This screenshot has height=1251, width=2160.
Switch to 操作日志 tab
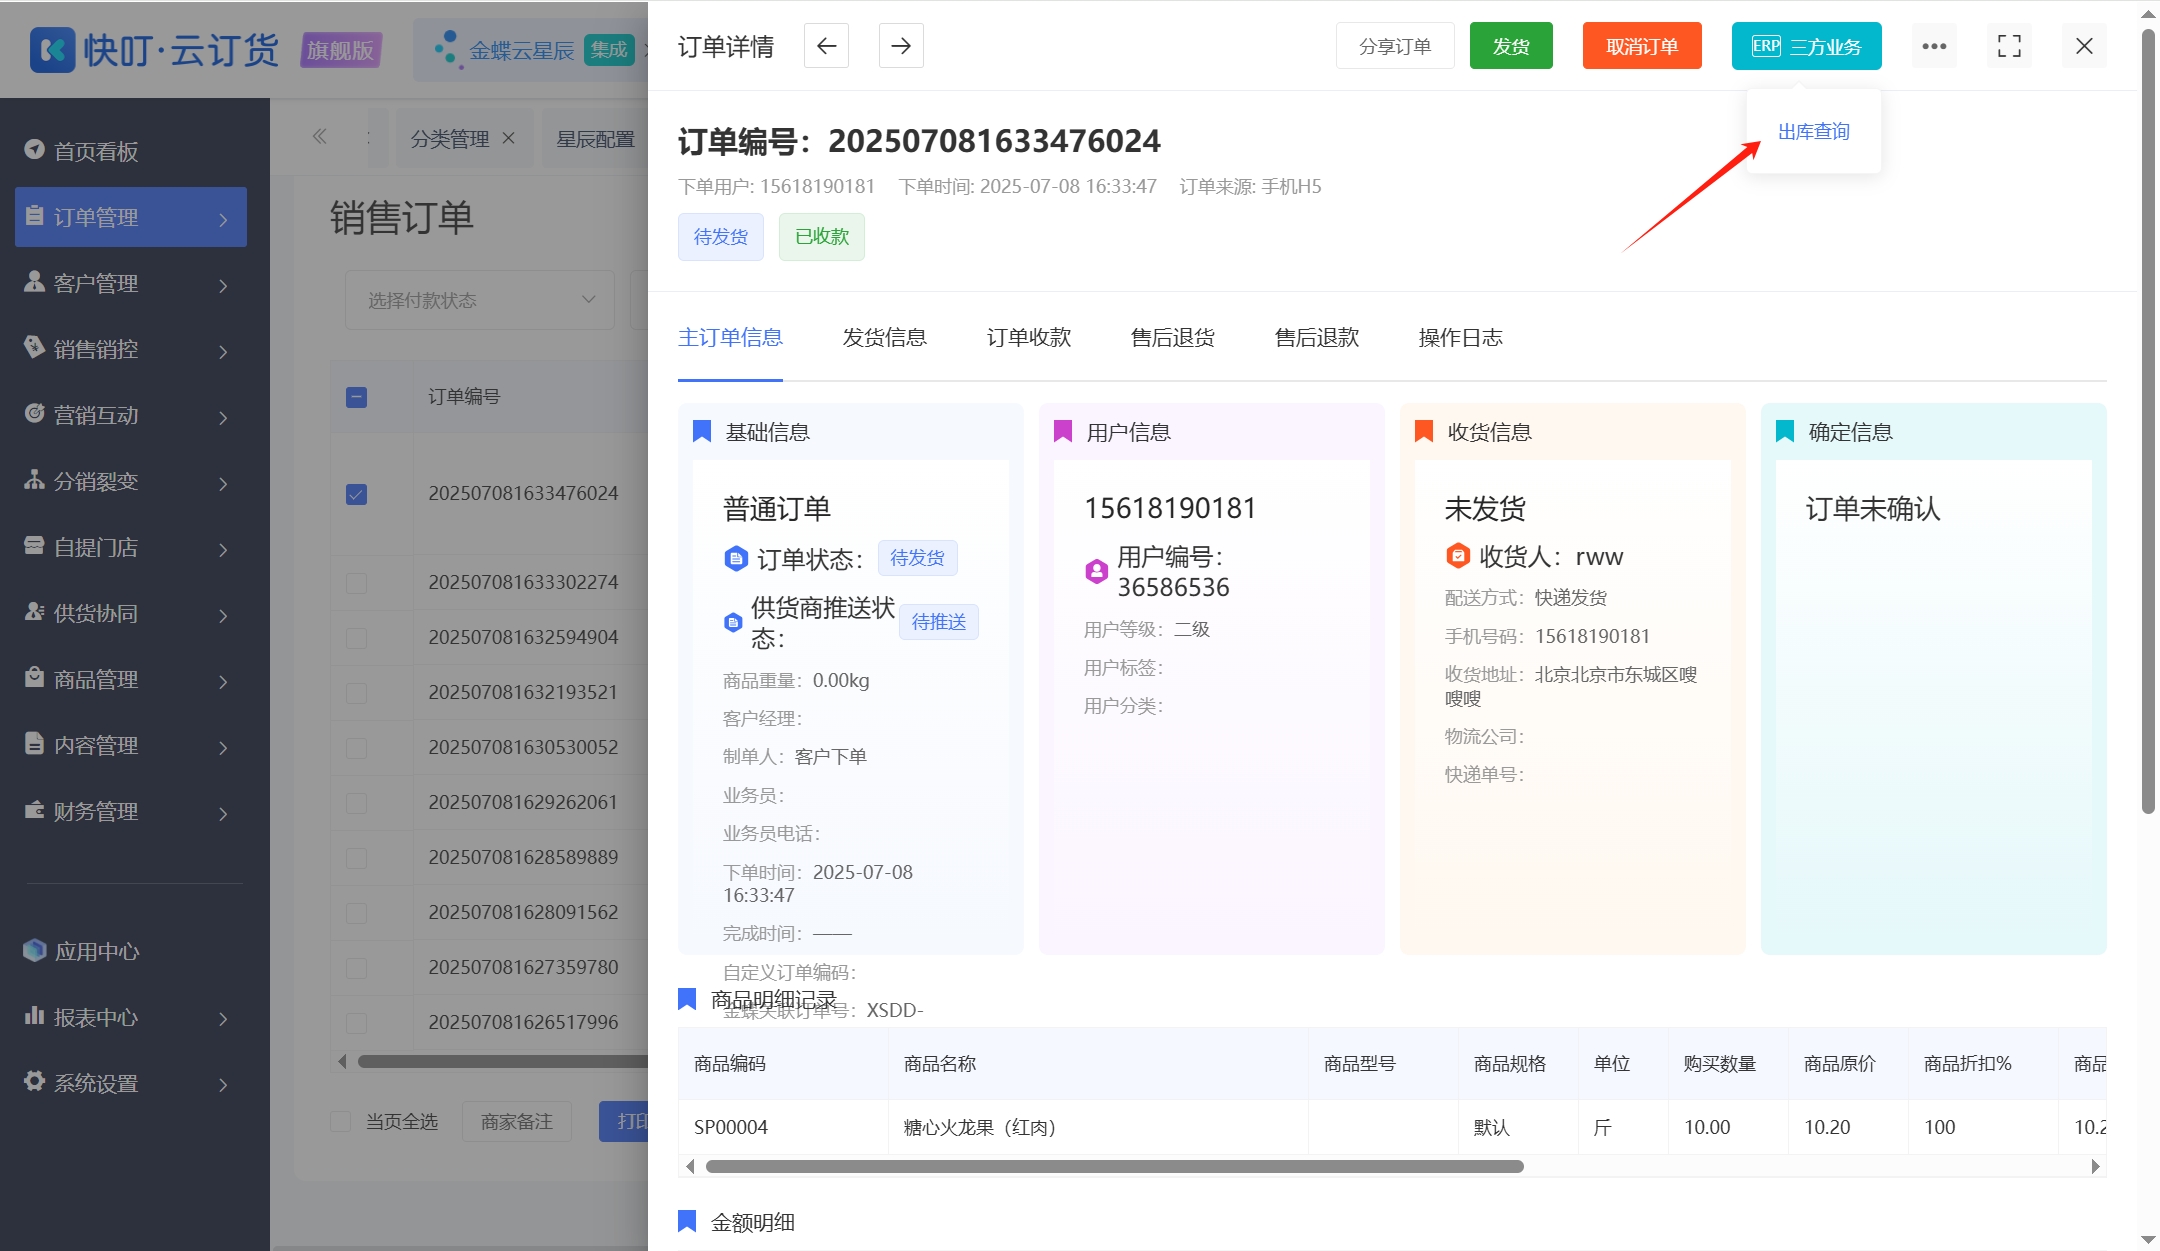(1460, 338)
